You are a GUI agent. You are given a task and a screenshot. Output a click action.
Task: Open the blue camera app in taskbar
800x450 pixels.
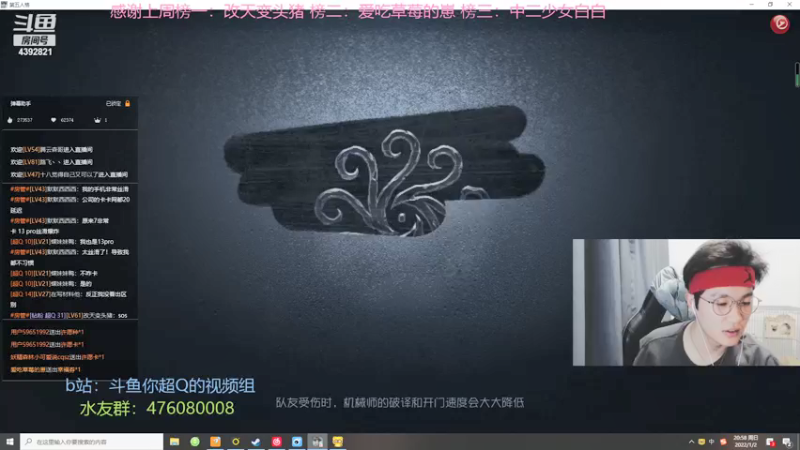click(x=297, y=442)
